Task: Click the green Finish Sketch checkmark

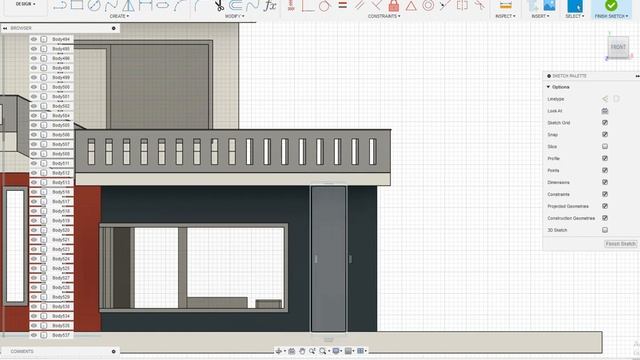Action: (611, 5)
